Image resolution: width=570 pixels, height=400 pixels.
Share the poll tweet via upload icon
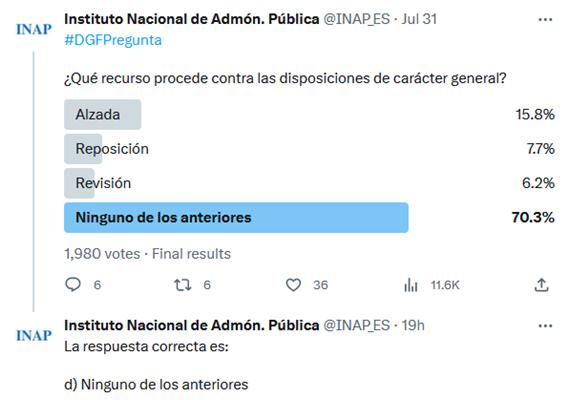(541, 285)
